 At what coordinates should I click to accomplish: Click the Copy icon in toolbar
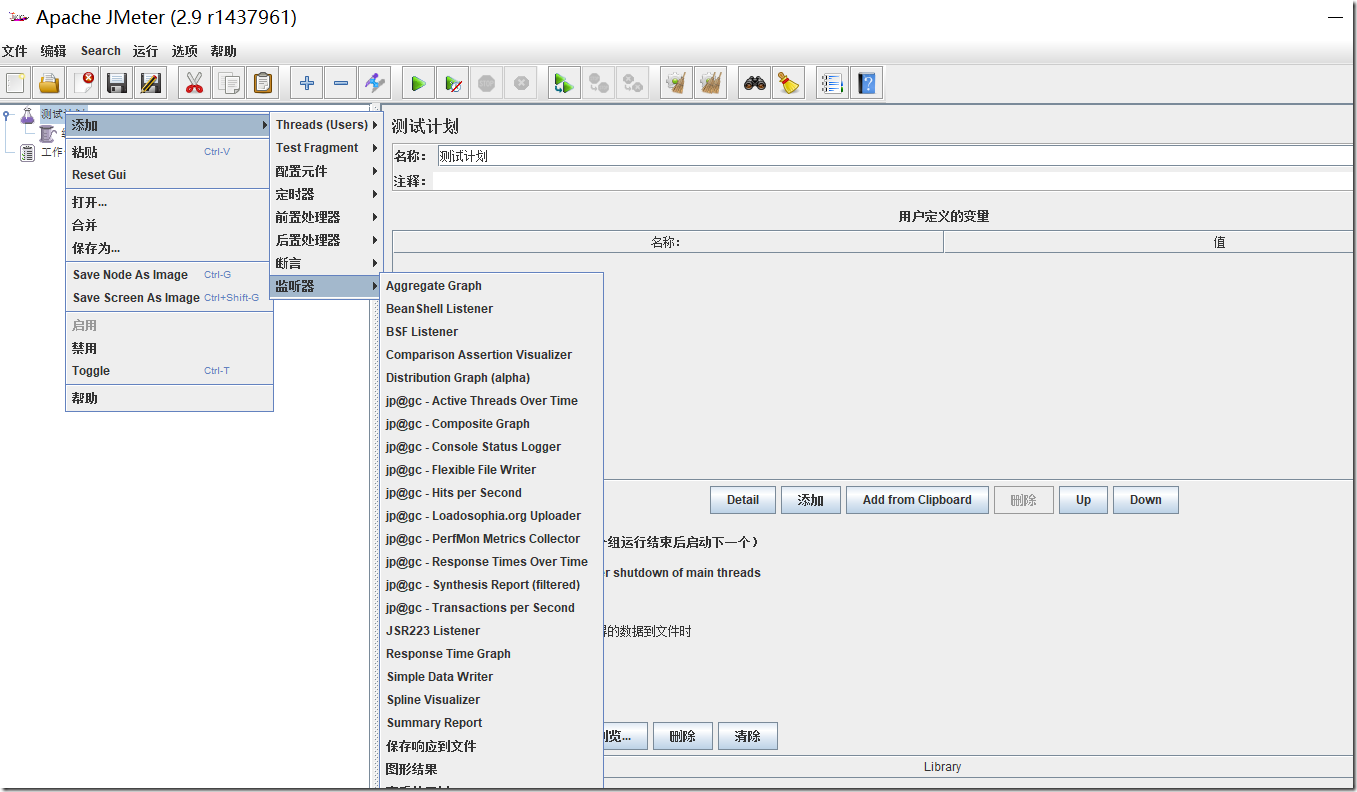point(229,83)
